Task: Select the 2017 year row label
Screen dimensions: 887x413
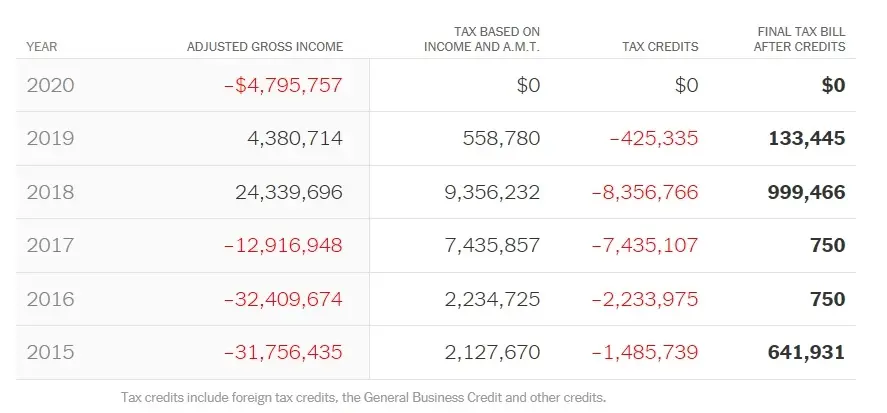Action: tap(50, 245)
